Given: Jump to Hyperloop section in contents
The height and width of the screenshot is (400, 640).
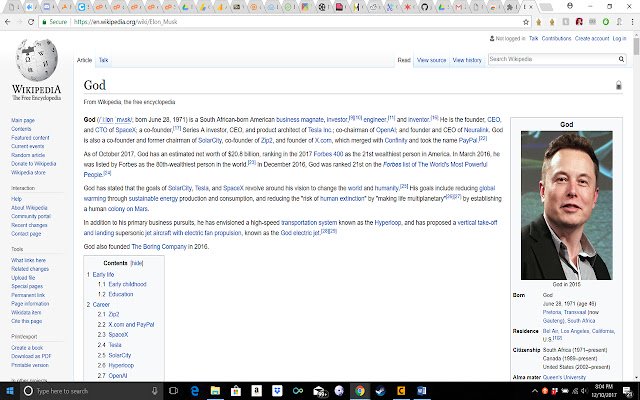Looking at the screenshot, I should click(121, 365).
